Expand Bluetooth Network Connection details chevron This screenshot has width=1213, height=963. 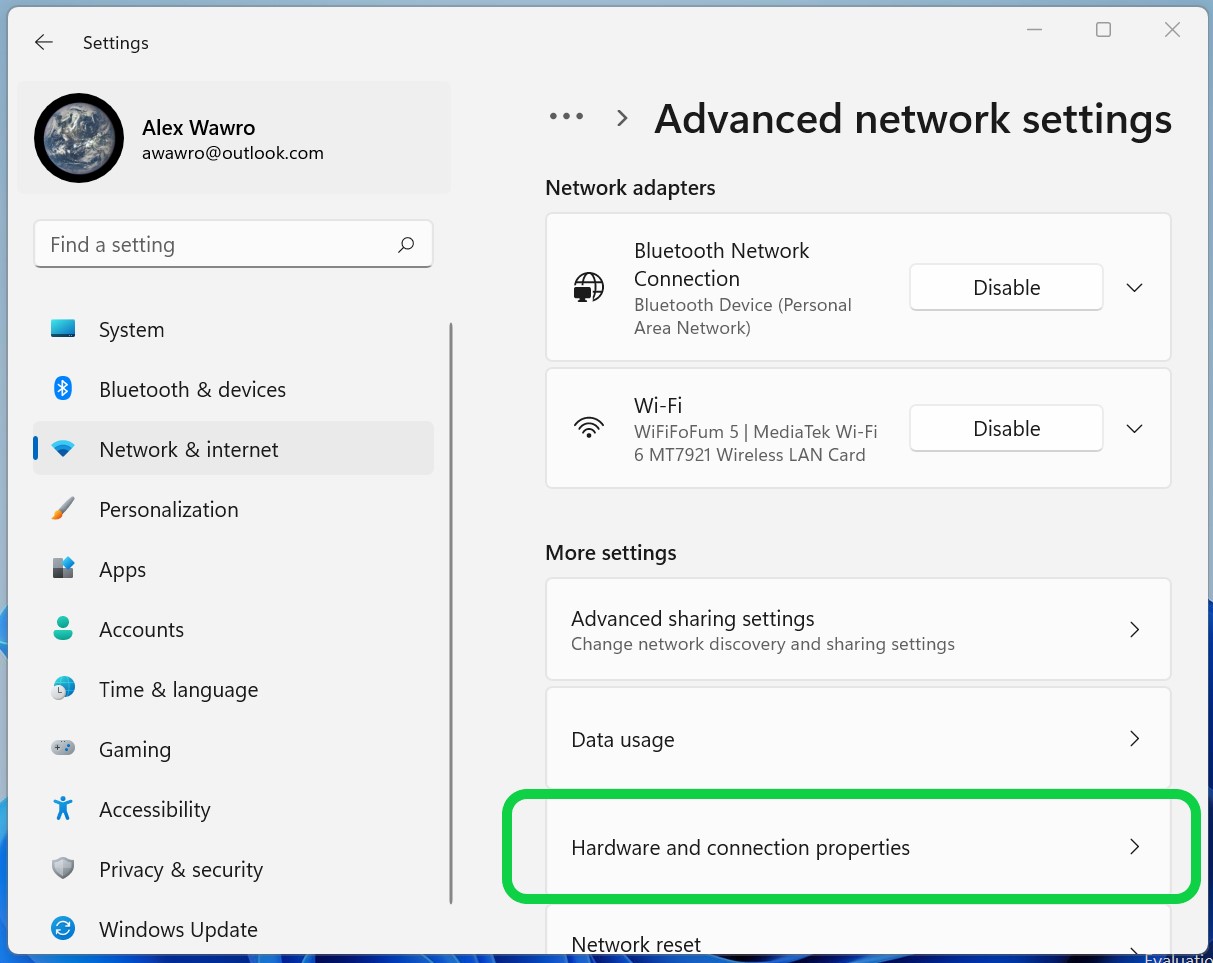1134,288
